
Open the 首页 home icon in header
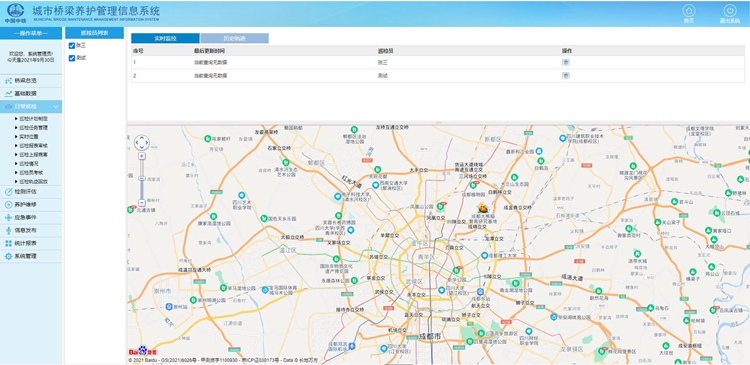(x=689, y=11)
